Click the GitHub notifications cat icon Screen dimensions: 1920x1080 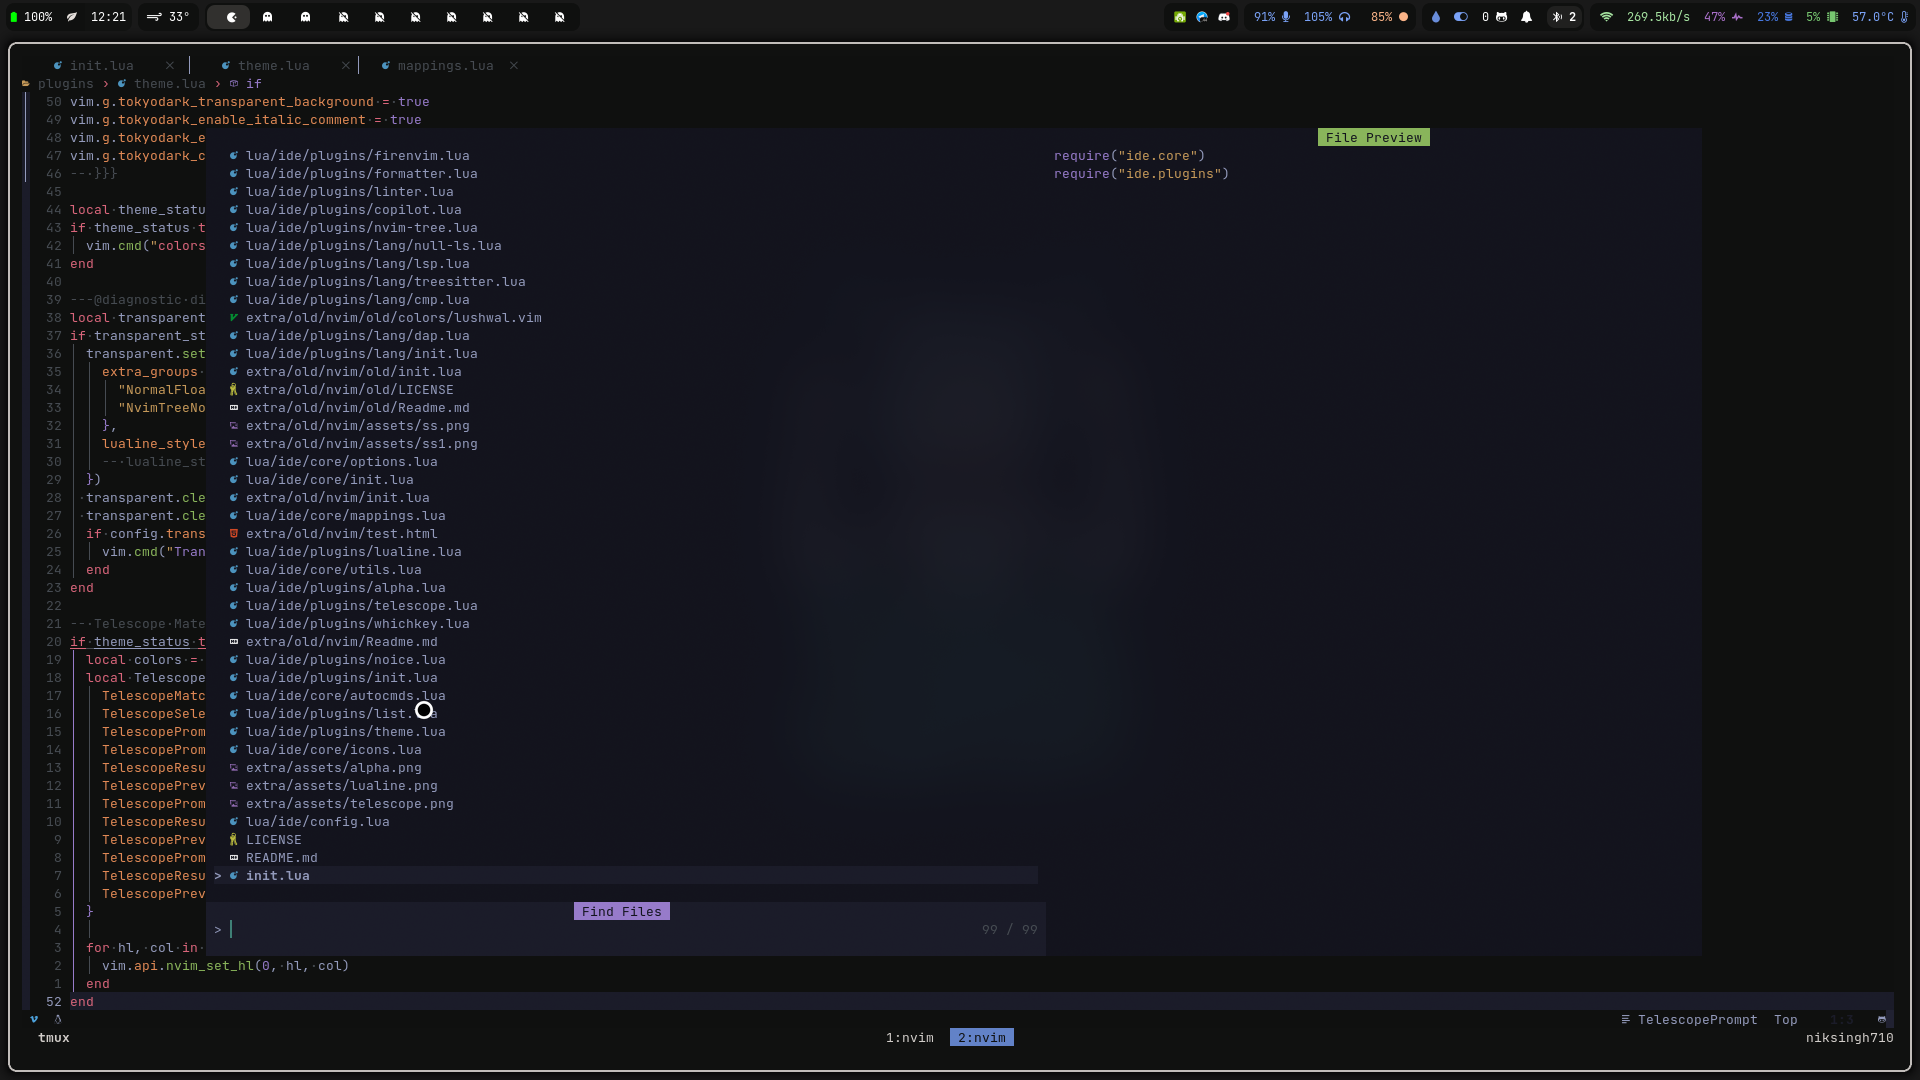click(1501, 17)
